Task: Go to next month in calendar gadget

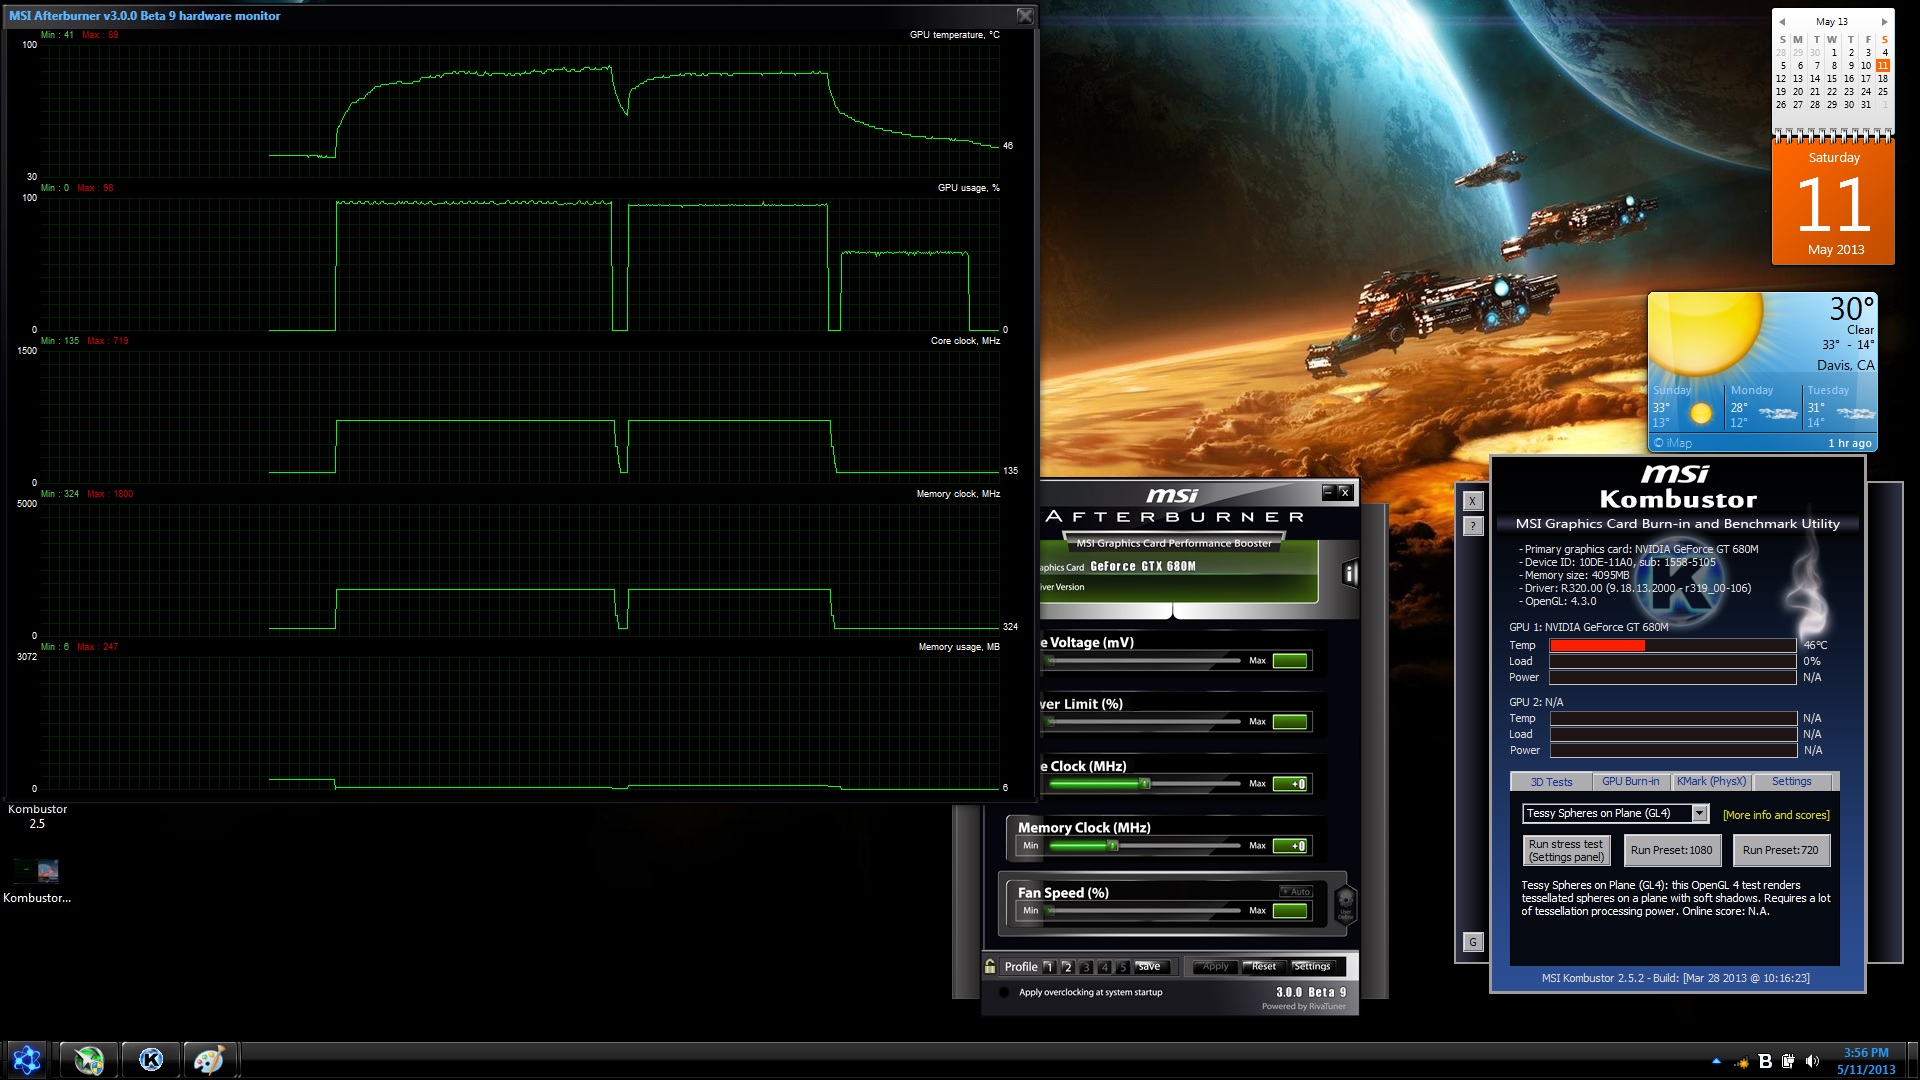Action: (x=1884, y=21)
